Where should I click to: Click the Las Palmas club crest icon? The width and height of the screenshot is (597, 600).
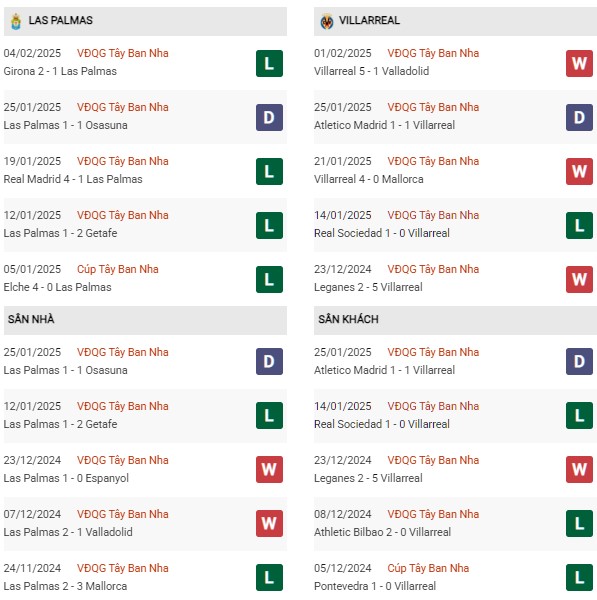[16, 21]
